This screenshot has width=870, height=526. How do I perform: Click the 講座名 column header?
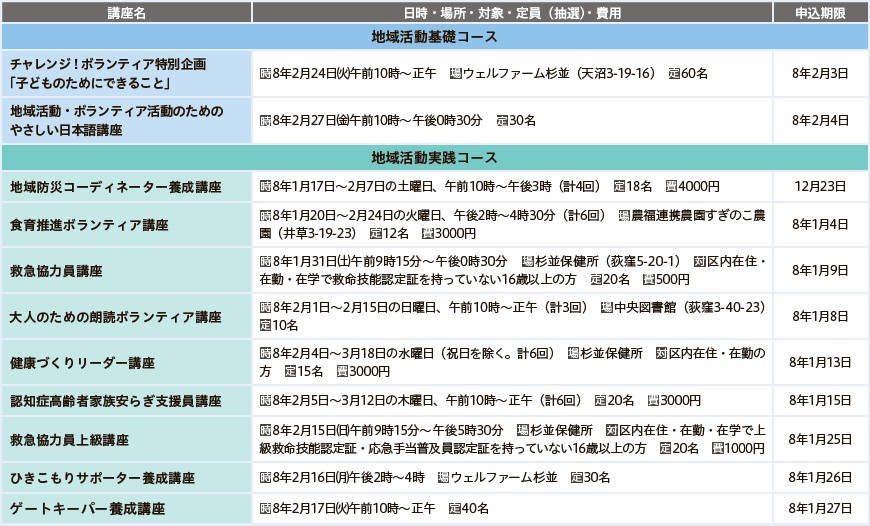126,12
